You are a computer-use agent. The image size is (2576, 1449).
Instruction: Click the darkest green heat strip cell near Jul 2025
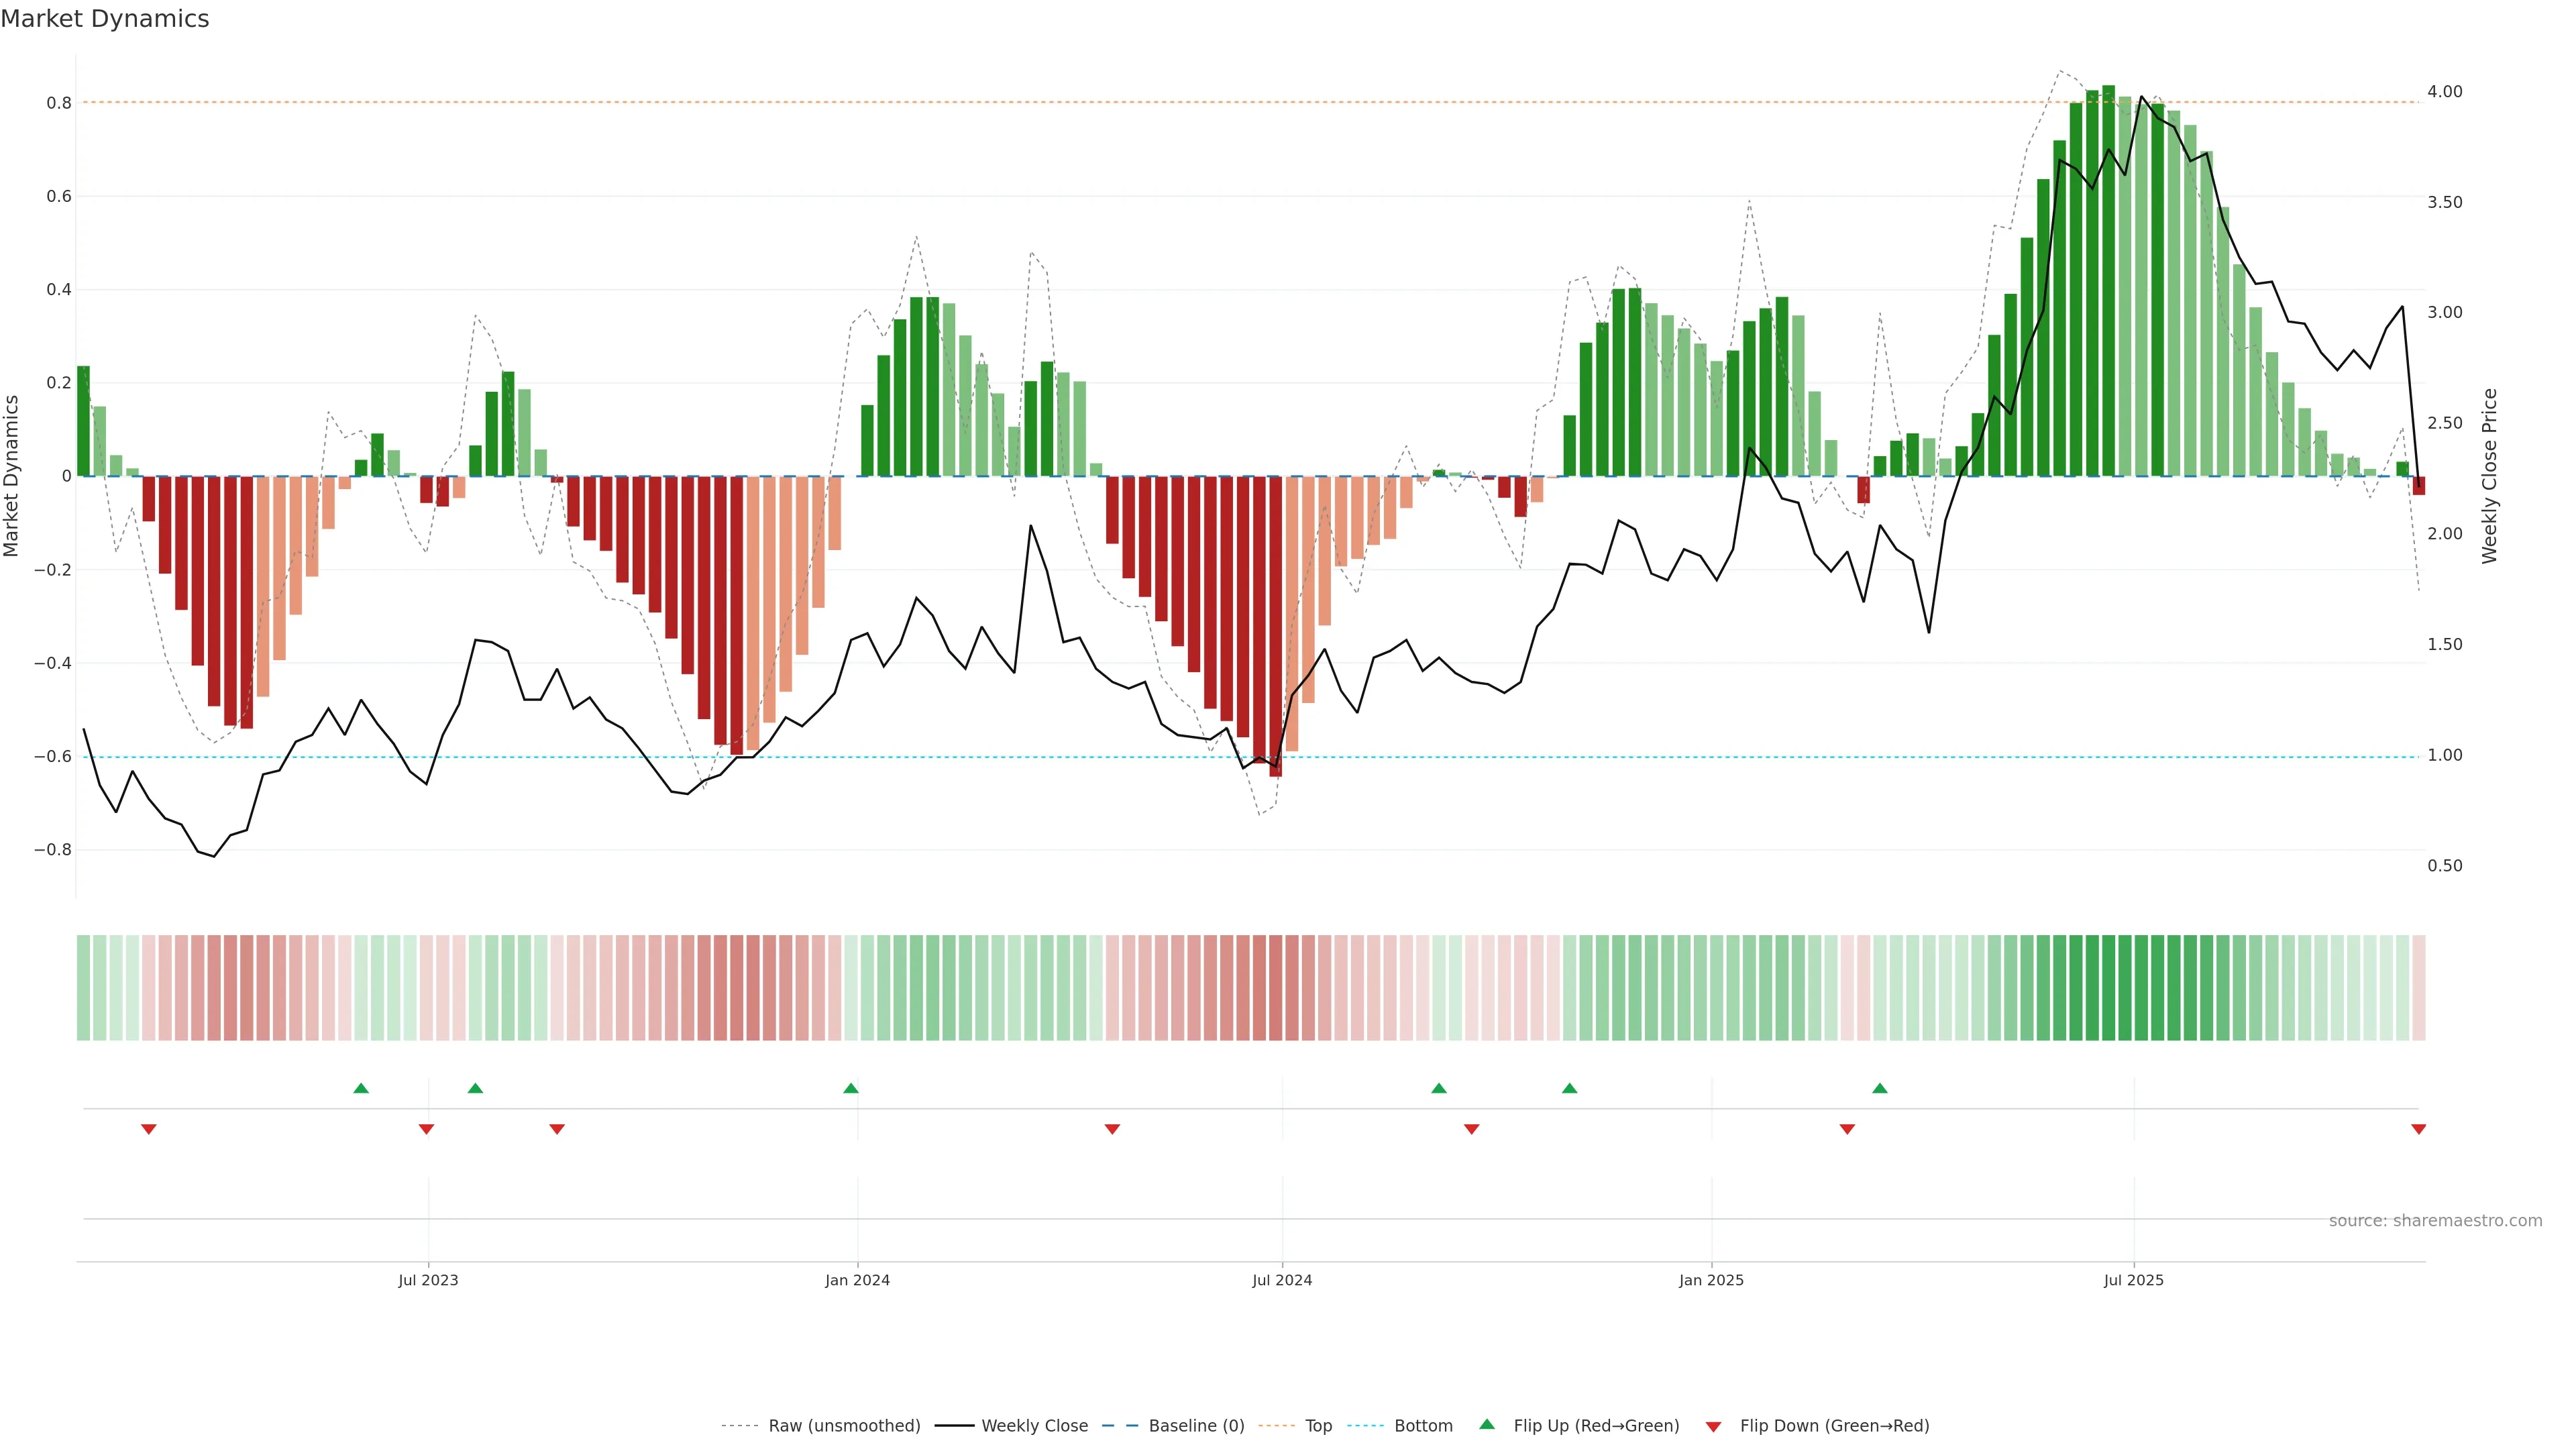coord(2108,987)
